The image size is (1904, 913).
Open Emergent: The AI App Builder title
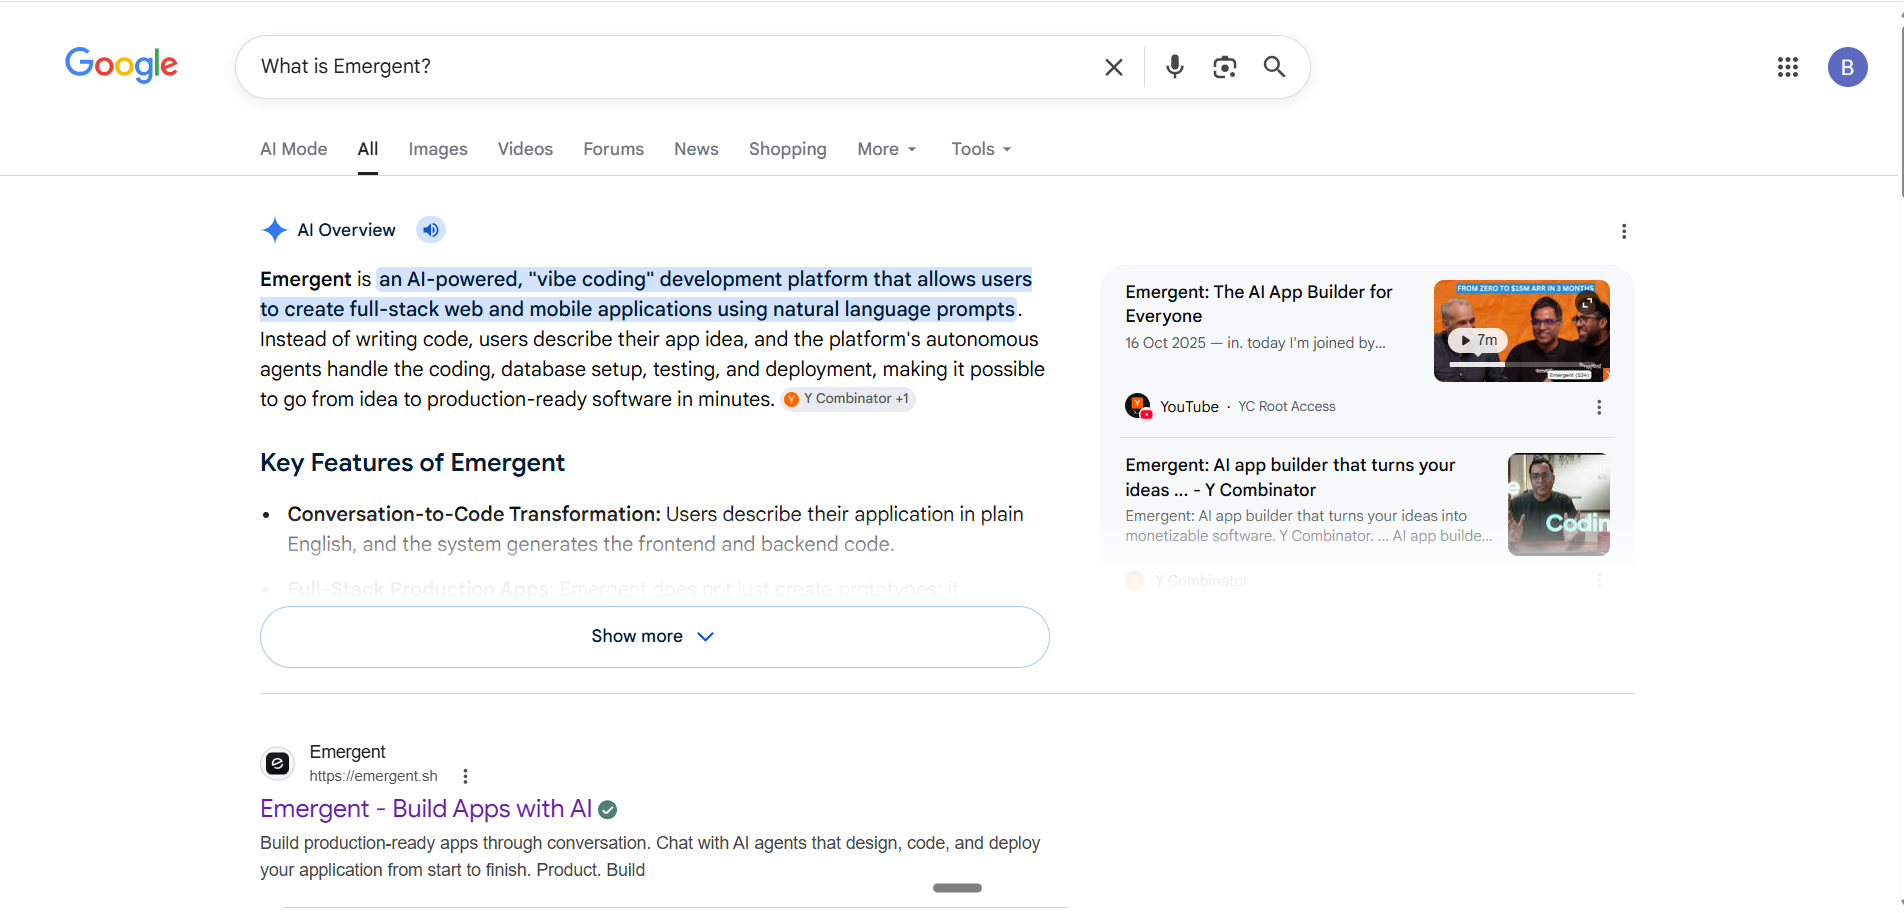pos(1258,304)
